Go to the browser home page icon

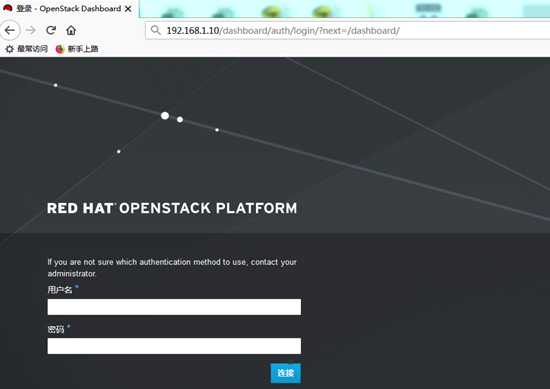71,30
